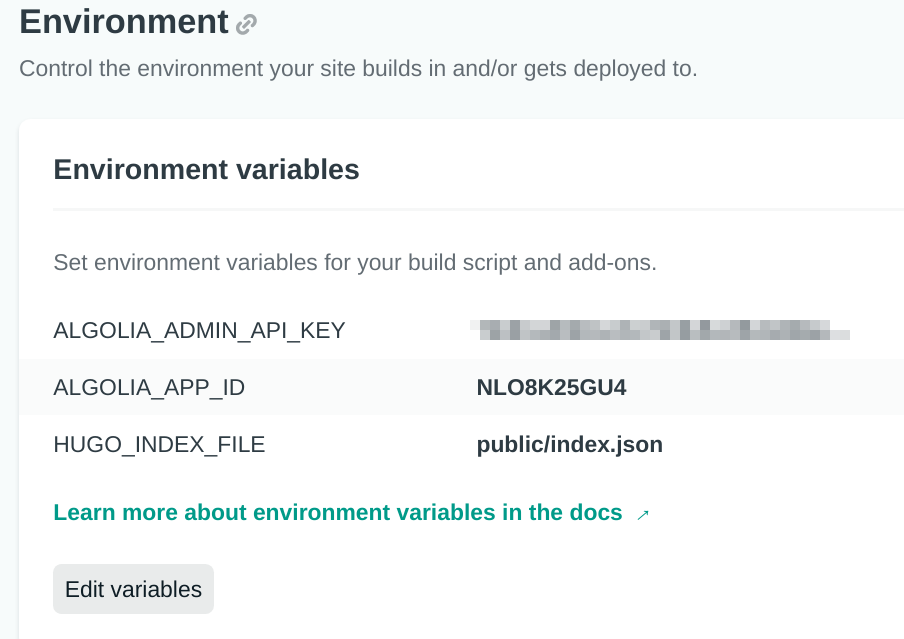Image resolution: width=904 pixels, height=639 pixels.
Task: Select the HUGO_INDEX_FILE variable name
Action: [159, 445]
